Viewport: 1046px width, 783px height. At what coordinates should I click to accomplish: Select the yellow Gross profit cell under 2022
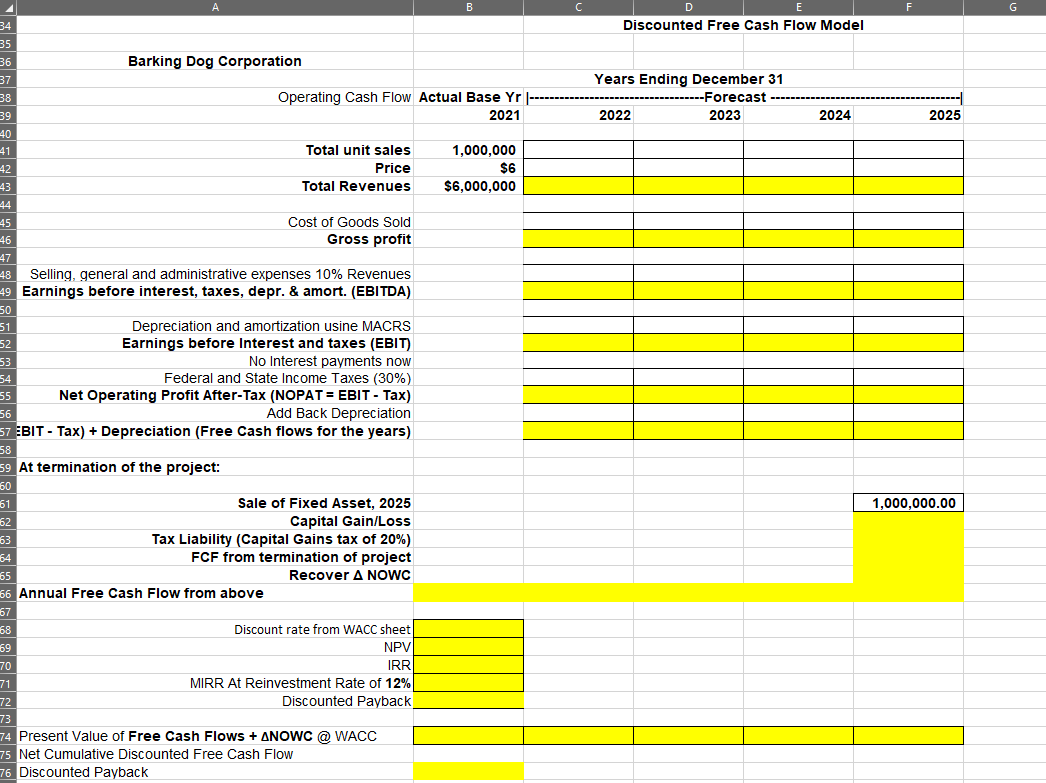point(578,239)
